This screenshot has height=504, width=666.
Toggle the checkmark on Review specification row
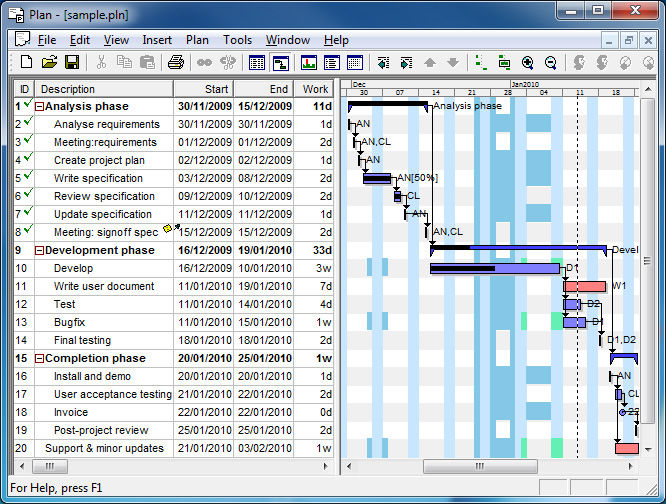[28, 194]
